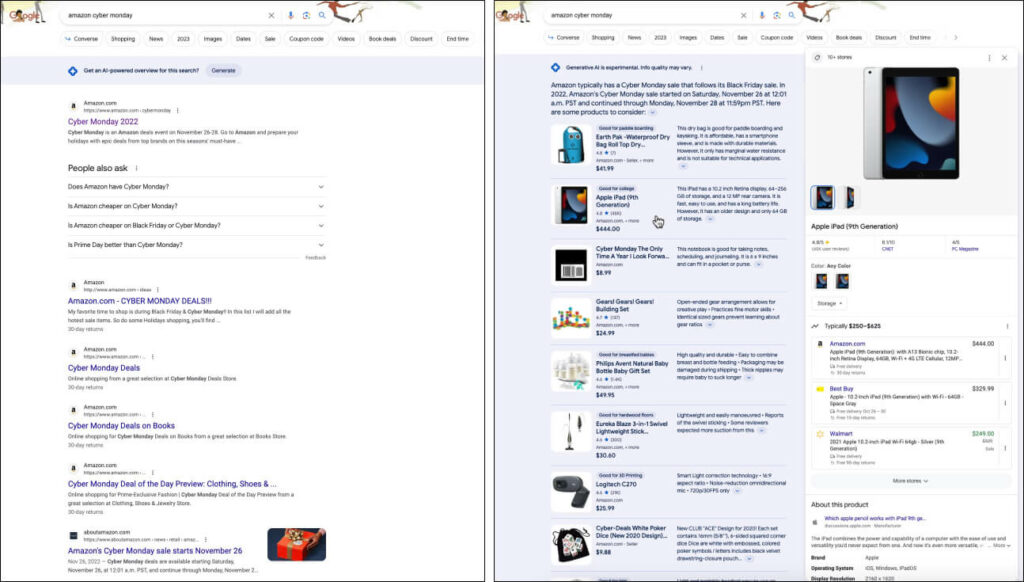This screenshot has height=582, width=1024.
Task: Open the PC Magazine review link
Action: tap(965, 249)
